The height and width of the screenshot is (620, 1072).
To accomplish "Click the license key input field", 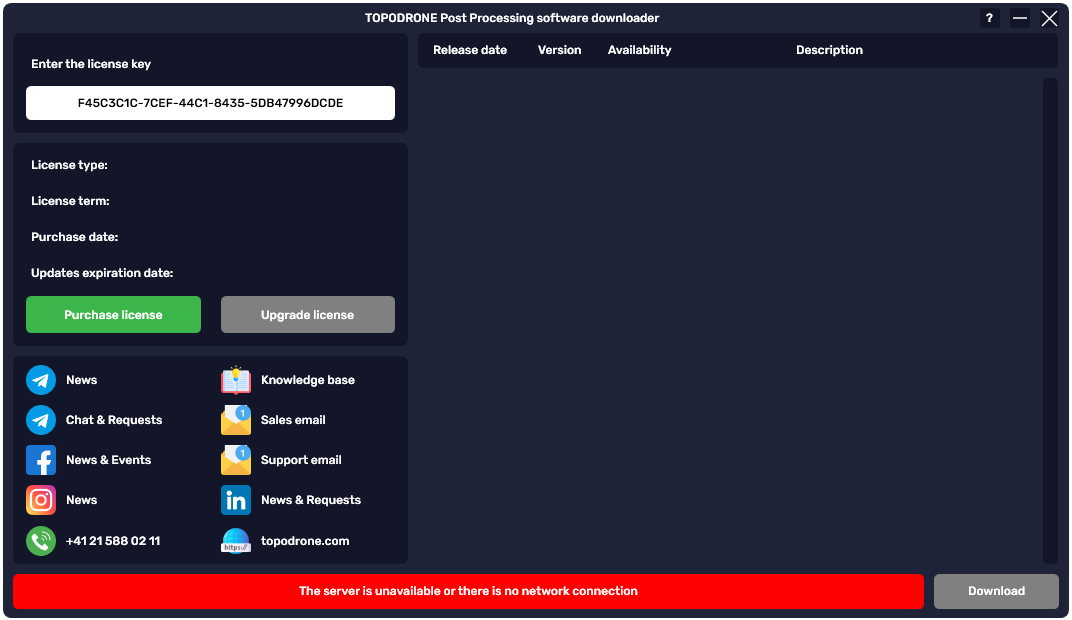I will coord(211,103).
